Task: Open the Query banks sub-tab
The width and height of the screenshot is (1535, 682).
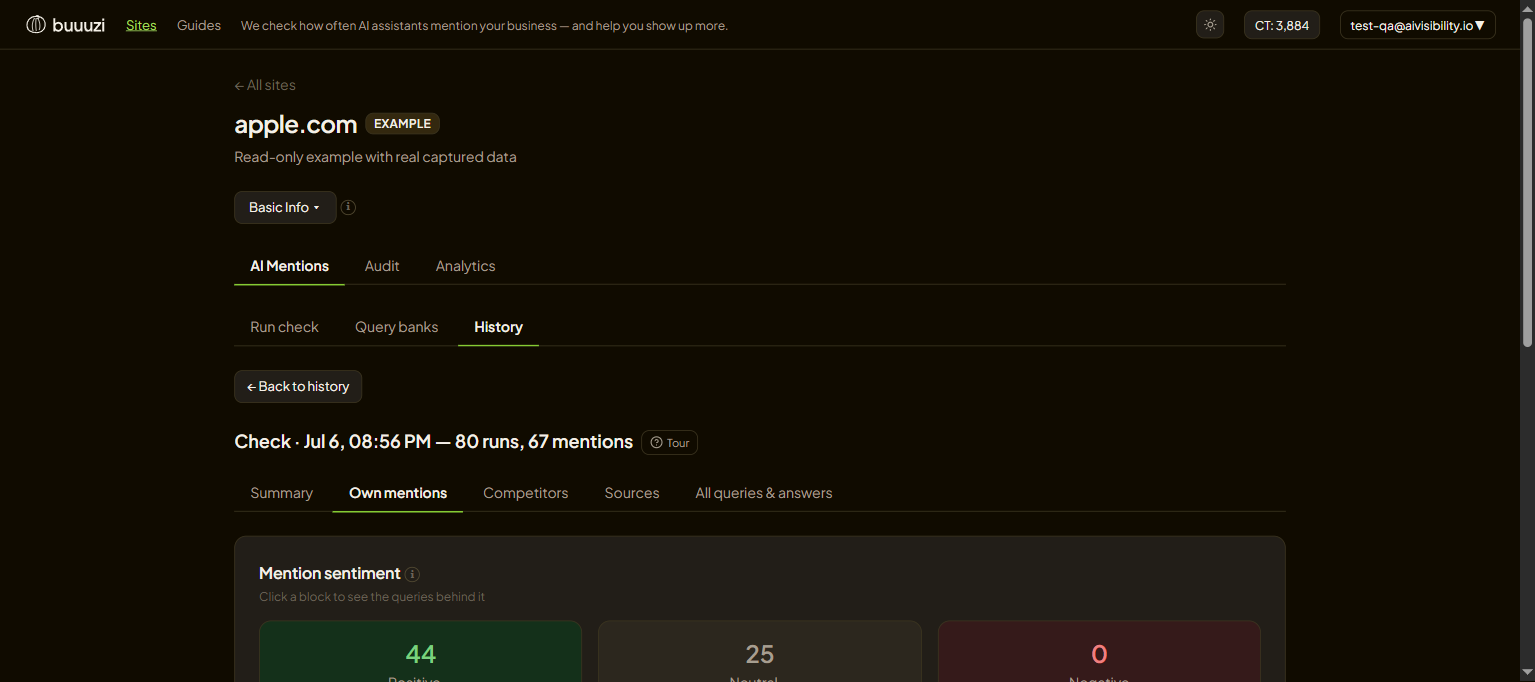Action: click(x=396, y=327)
